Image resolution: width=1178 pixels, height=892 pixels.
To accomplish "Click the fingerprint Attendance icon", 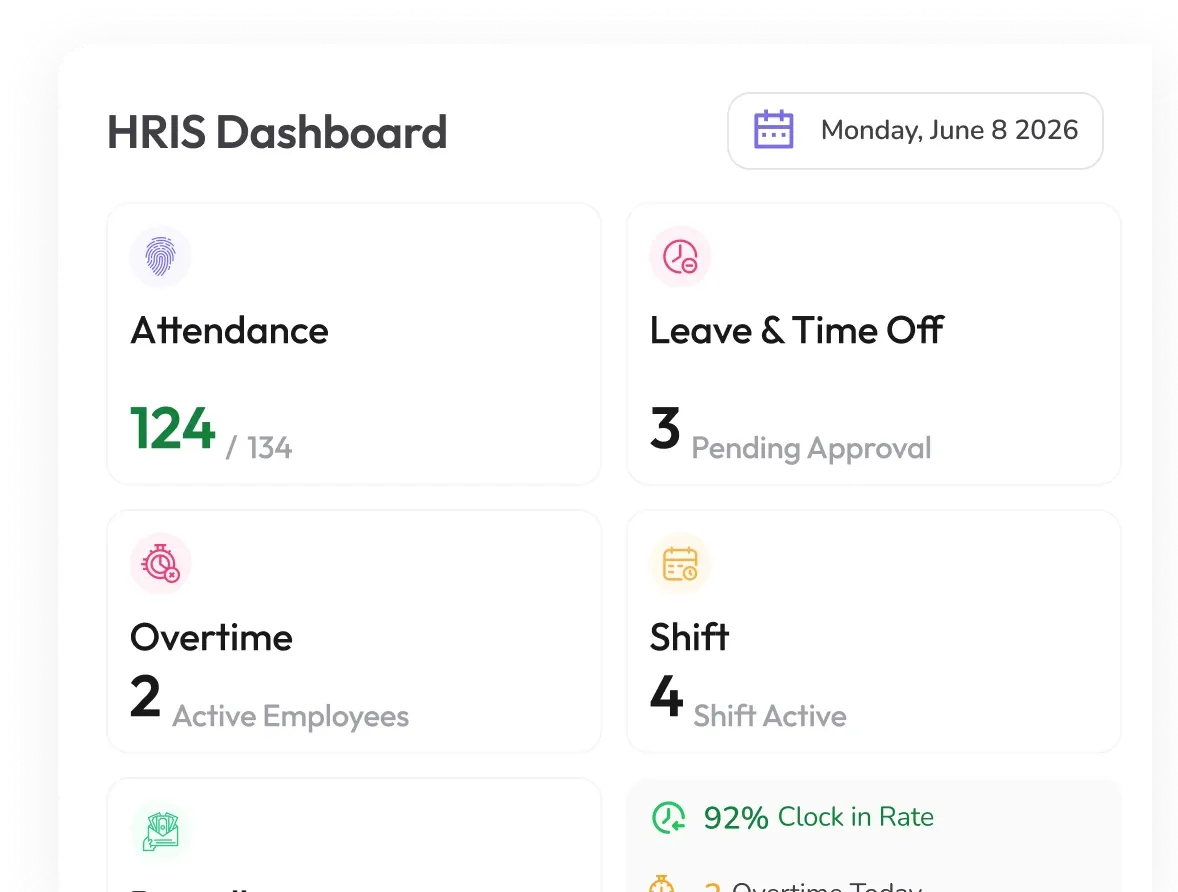I will click(x=160, y=257).
